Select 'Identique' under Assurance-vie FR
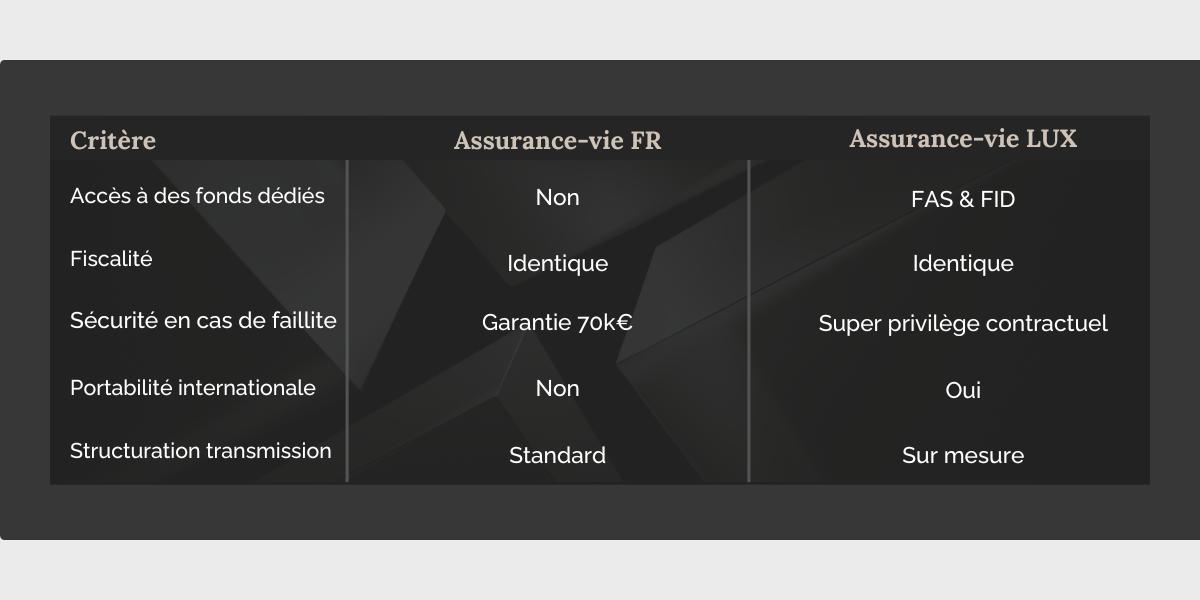This screenshot has height=600, width=1200. [x=558, y=264]
